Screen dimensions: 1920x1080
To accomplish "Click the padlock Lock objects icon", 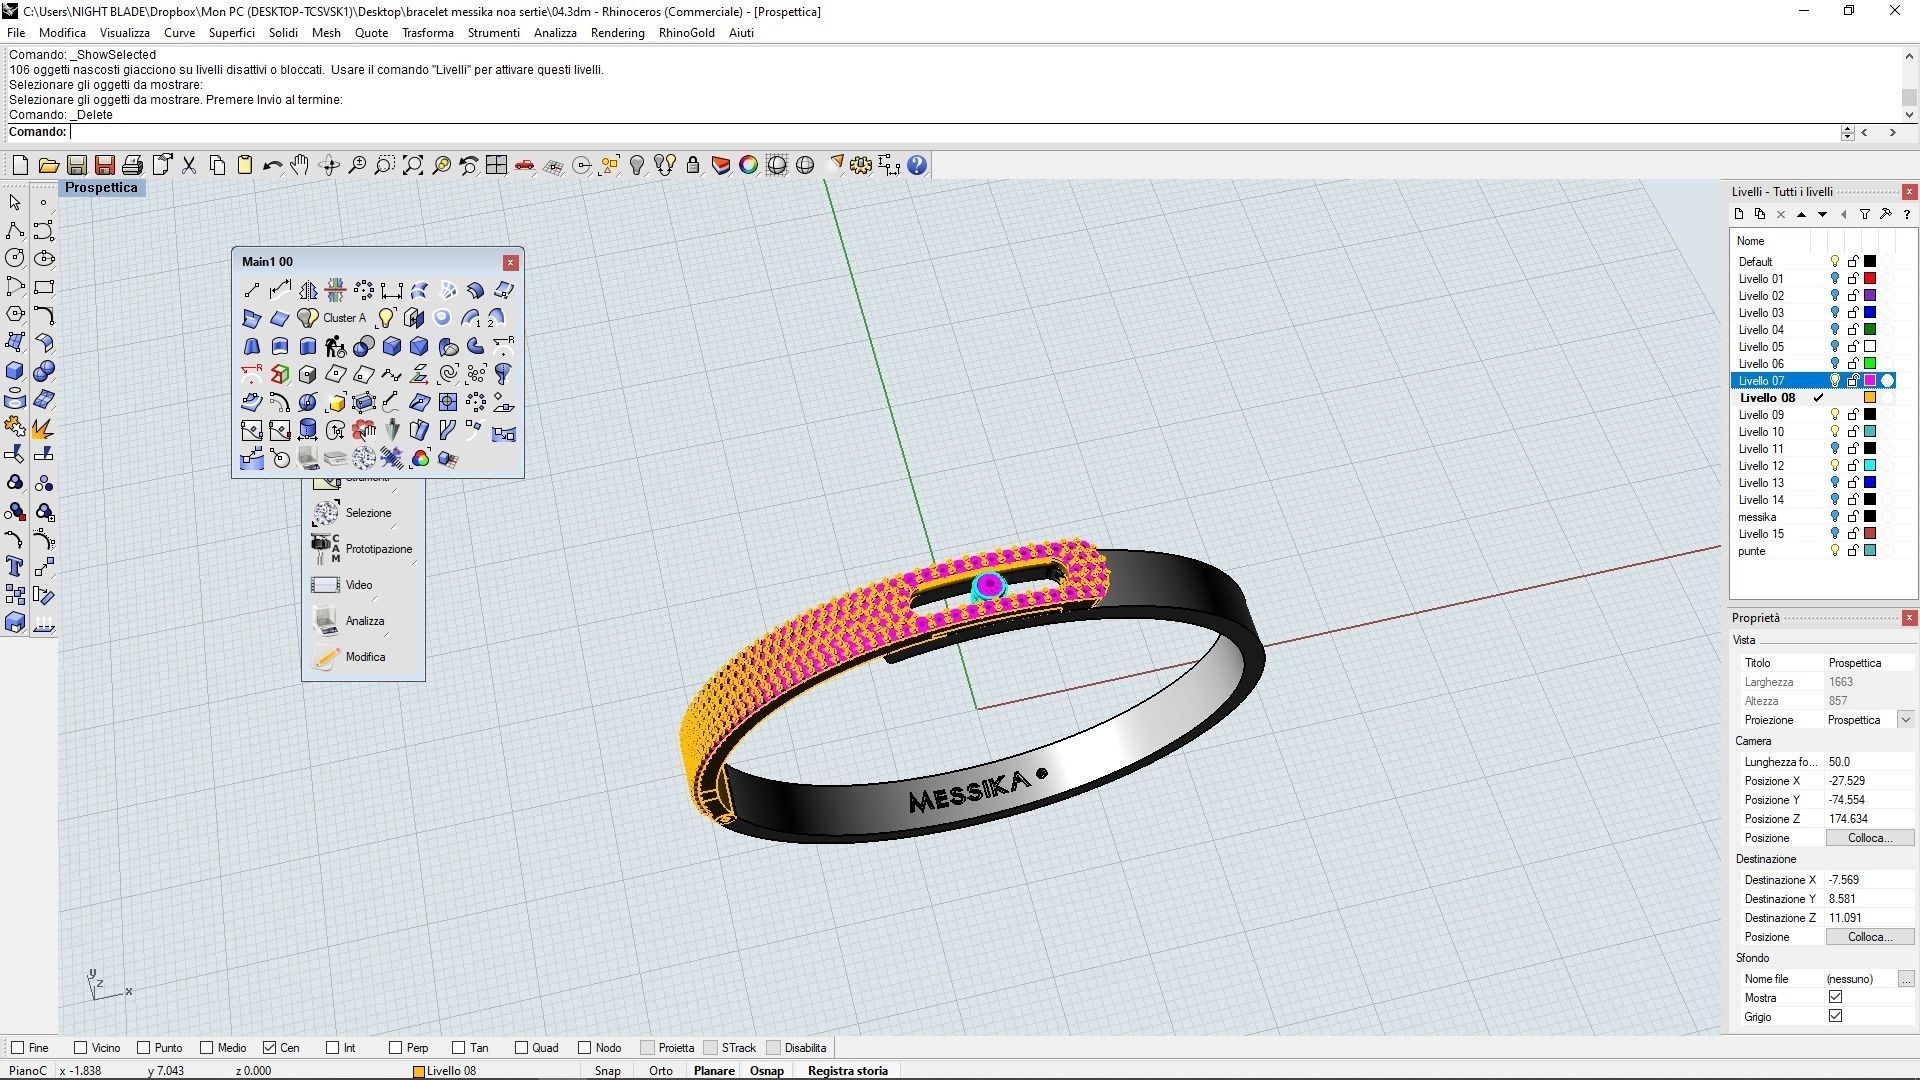I will click(692, 165).
